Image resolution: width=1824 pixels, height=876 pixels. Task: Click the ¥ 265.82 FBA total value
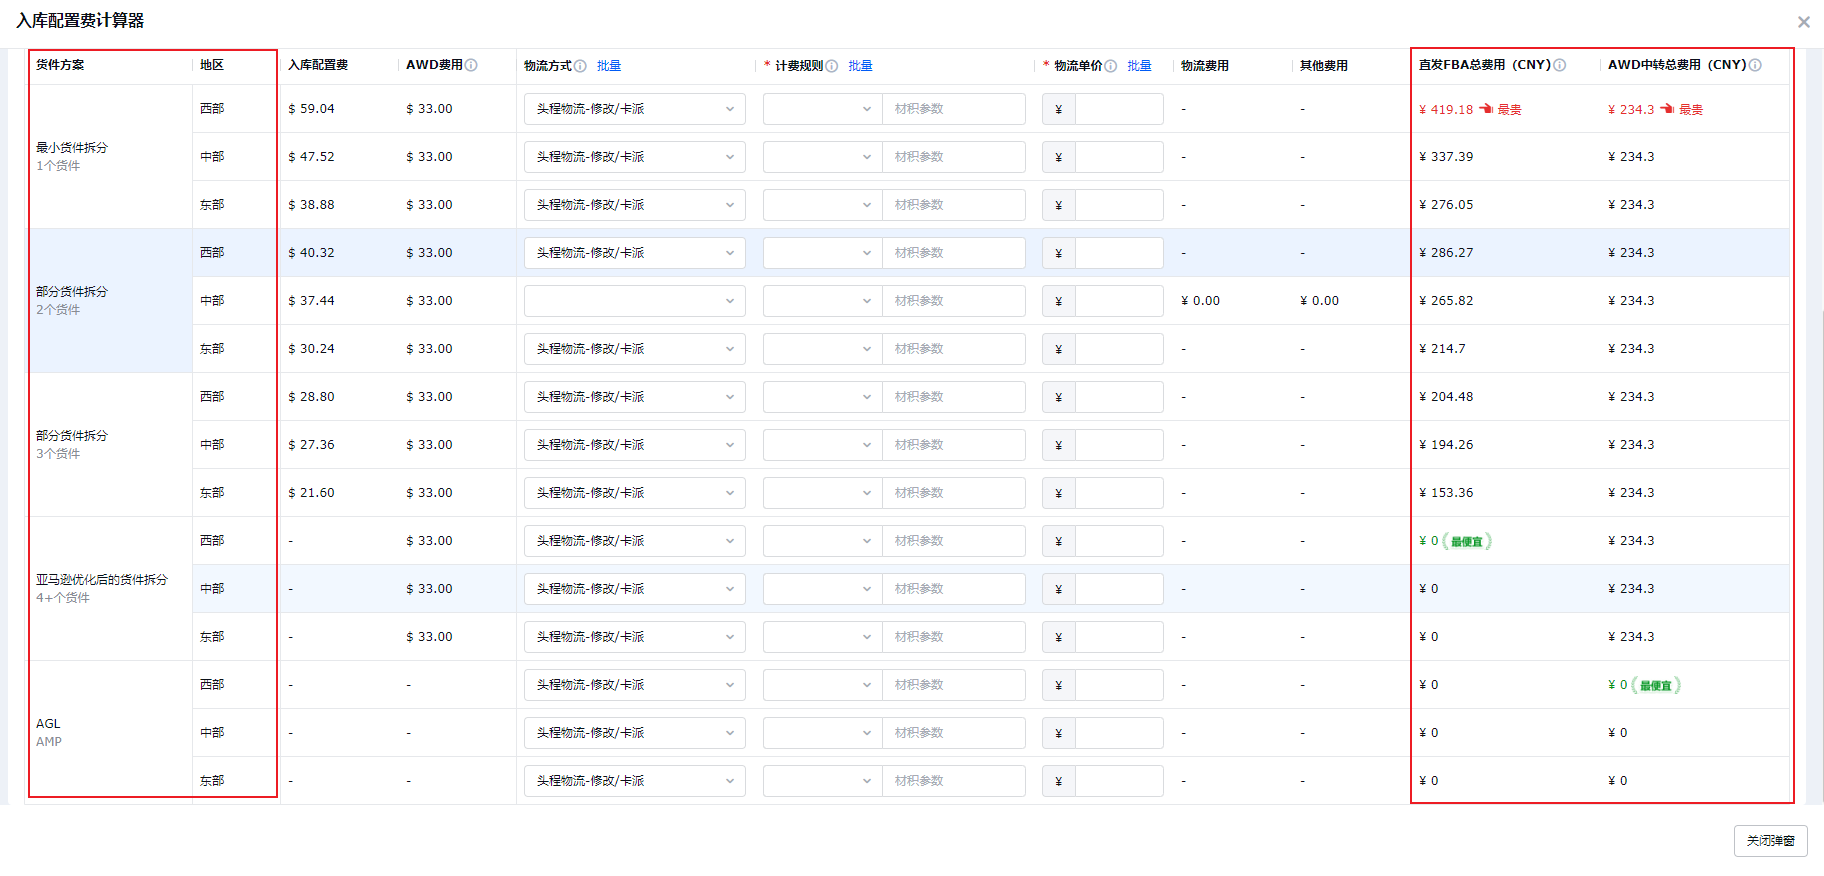point(1446,301)
